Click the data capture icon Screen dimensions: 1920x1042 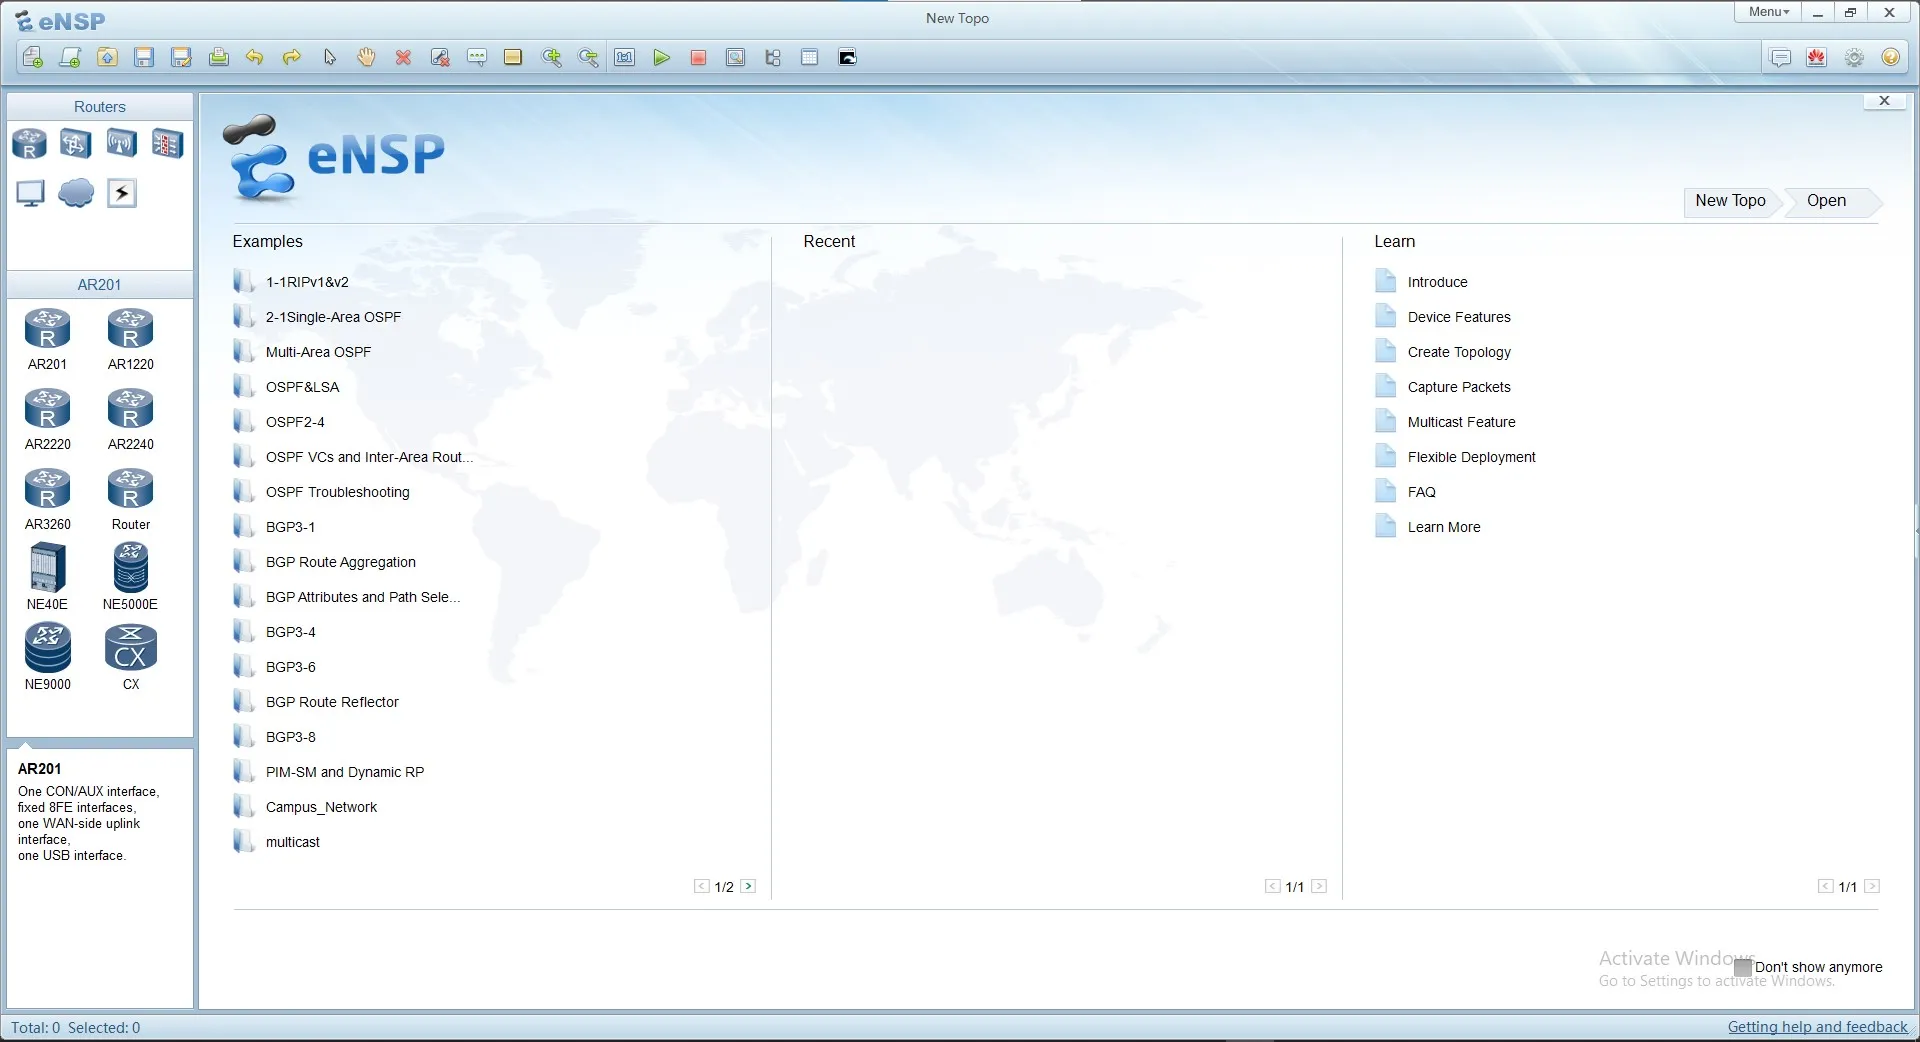[x=735, y=57]
